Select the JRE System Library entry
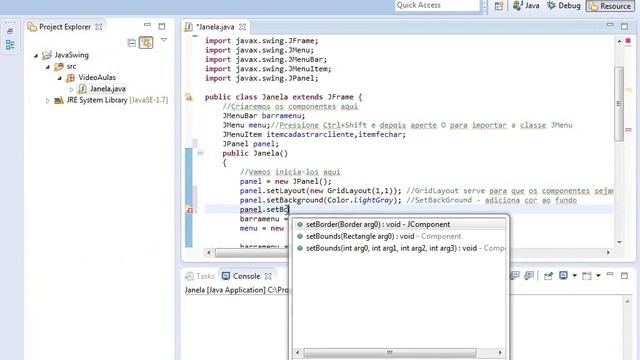The image size is (640, 360). point(111,100)
